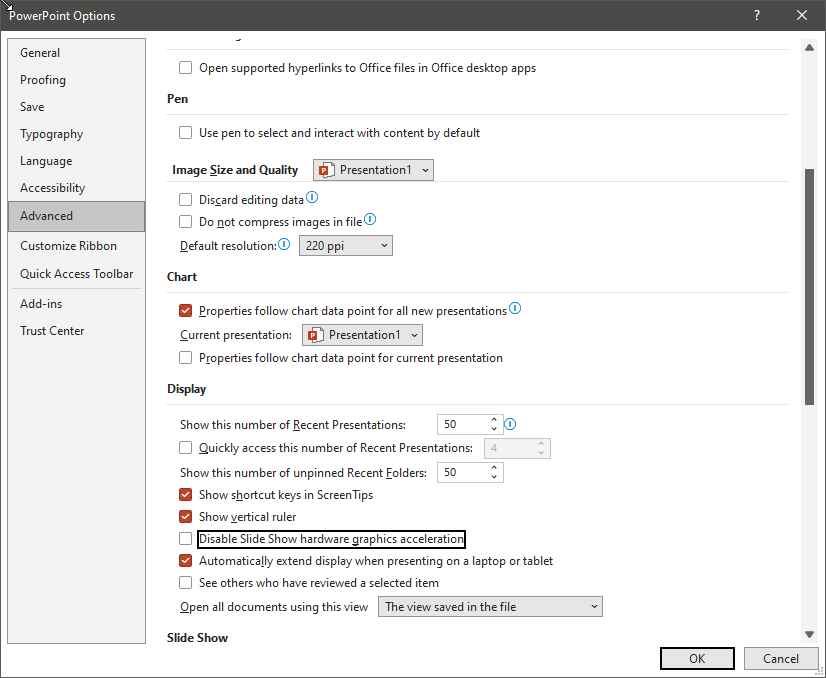The image size is (826, 678).
Task: Go to the Save options category
Action: click(76, 106)
